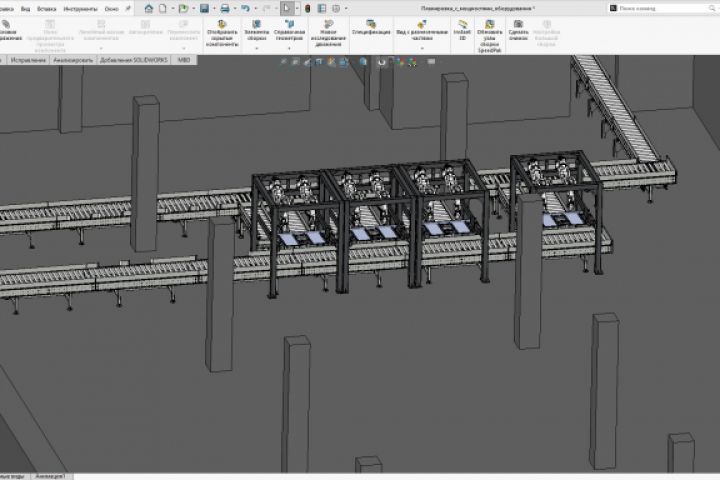This screenshot has width=720, height=480.
Task: Toggle the select cursor tool
Action: [x=288, y=8]
